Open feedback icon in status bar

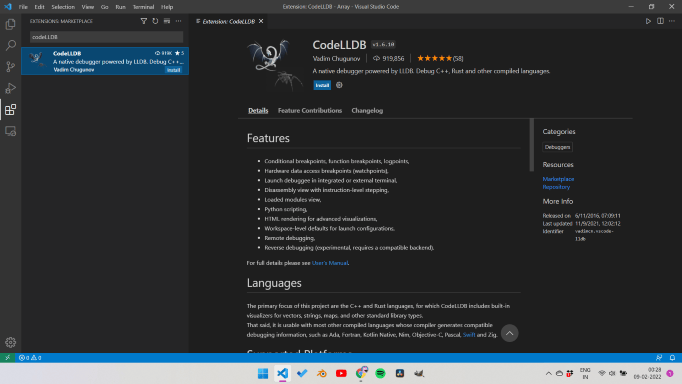click(x=659, y=357)
